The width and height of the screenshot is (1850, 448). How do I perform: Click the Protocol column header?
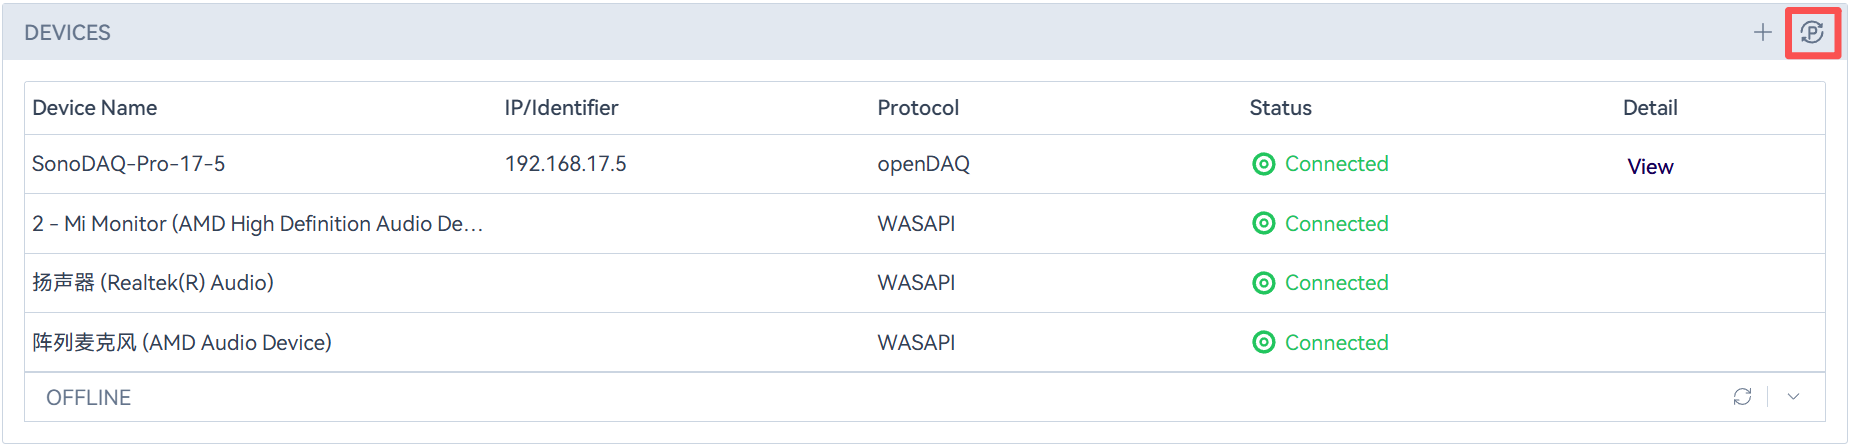coord(918,108)
